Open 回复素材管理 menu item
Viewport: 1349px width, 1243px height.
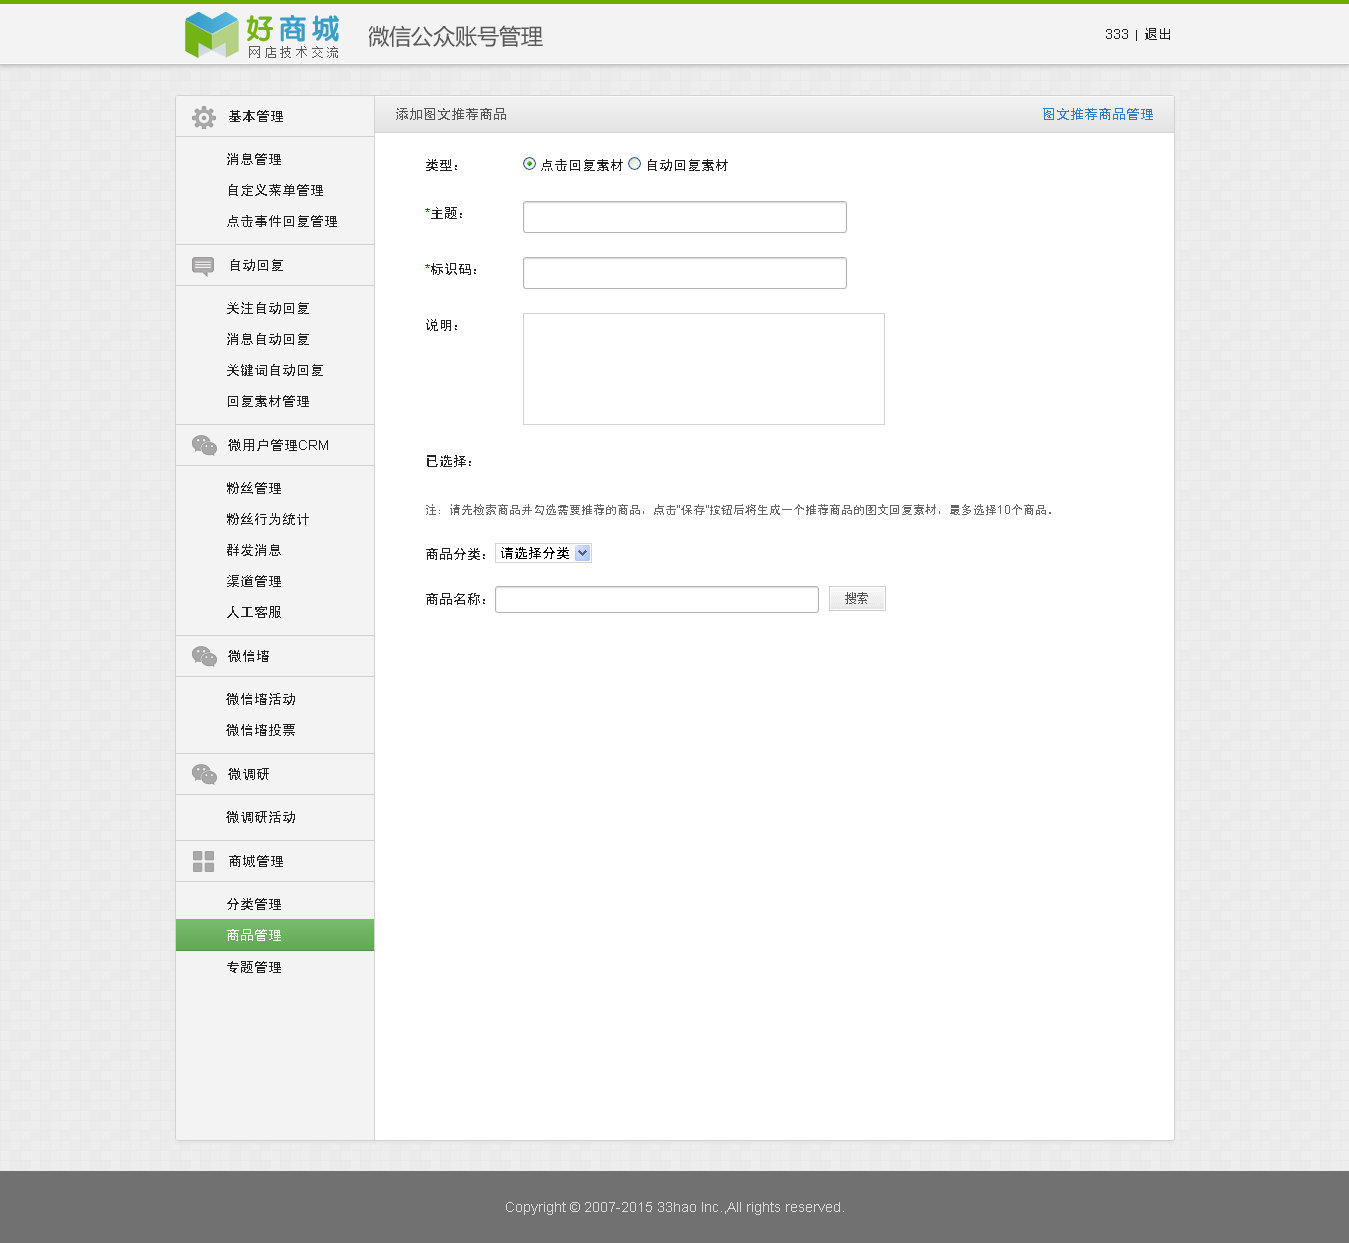(x=268, y=401)
